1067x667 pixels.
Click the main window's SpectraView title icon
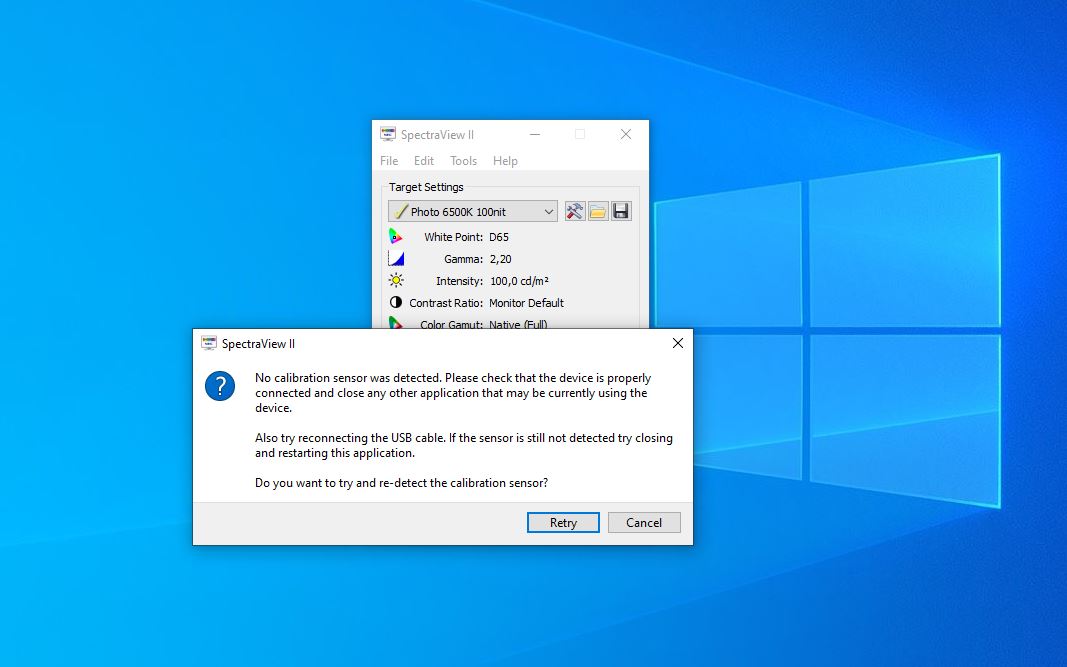pyautogui.click(x=388, y=135)
